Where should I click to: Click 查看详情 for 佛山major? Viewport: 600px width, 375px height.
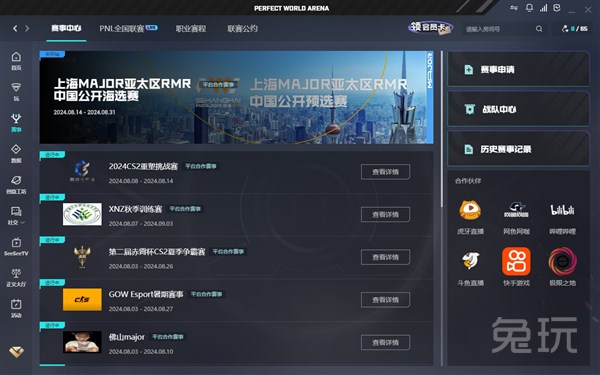click(385, 342)
